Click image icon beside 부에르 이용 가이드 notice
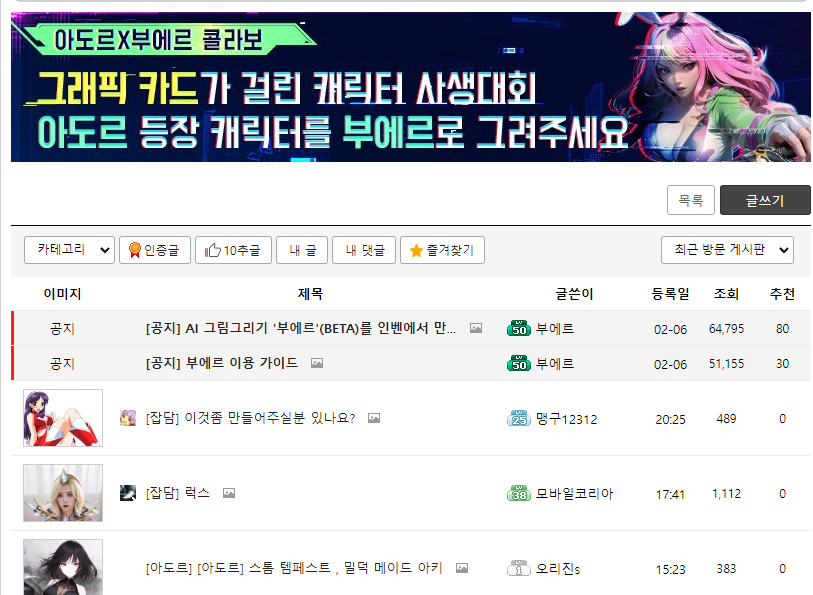The width and height of the screenshot is (813, 595). point(317,363)
